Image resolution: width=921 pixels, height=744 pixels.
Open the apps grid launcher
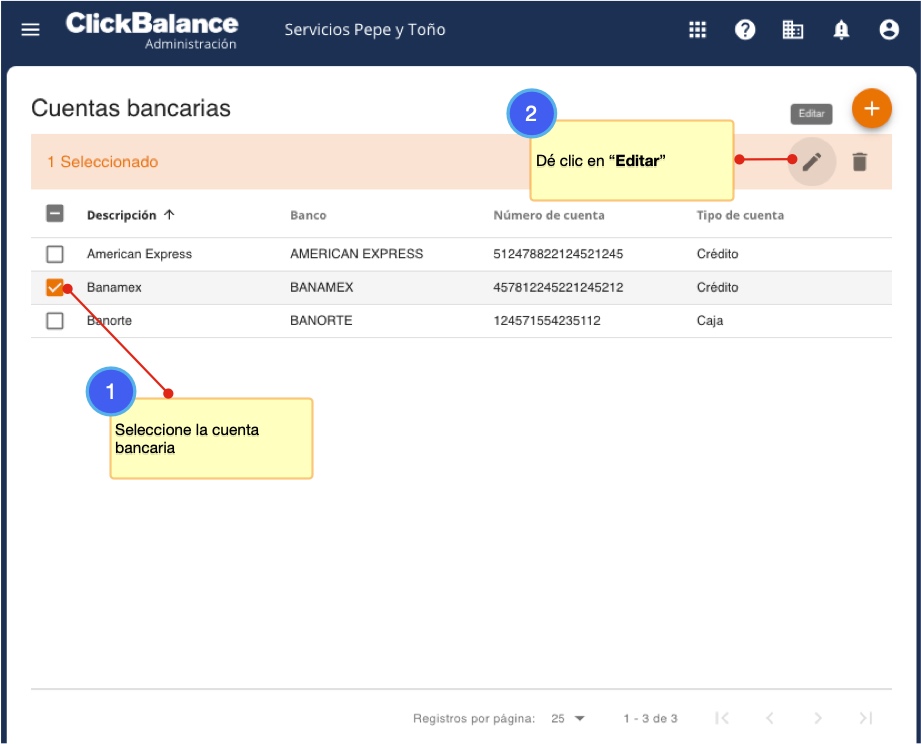[697, 30]
